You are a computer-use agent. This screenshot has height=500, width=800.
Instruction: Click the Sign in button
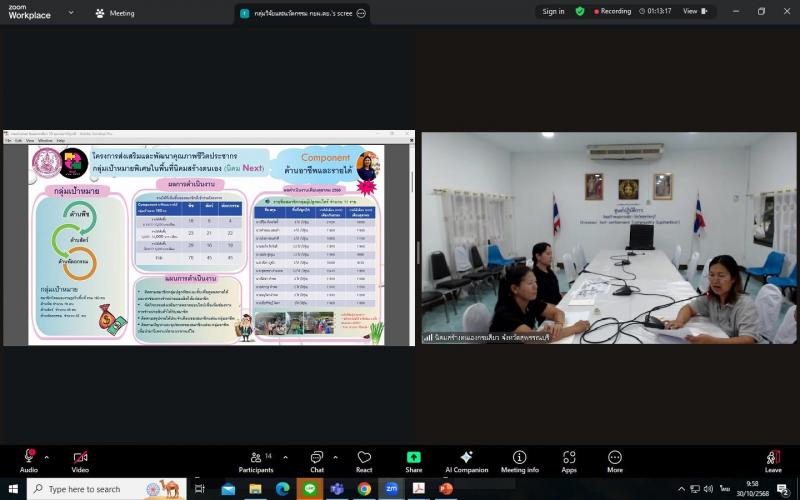tap(553, 11)
